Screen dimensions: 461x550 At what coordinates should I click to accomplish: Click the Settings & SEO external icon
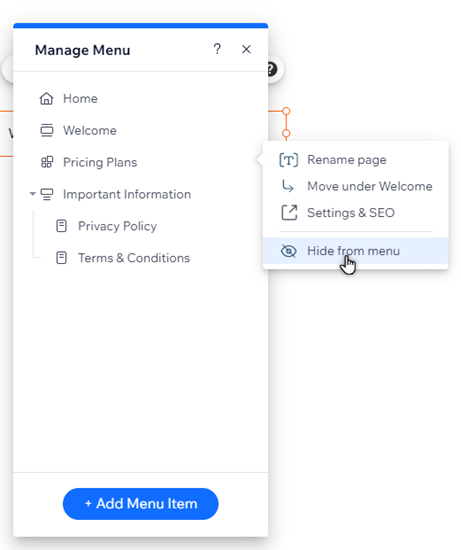pos(289,213)
